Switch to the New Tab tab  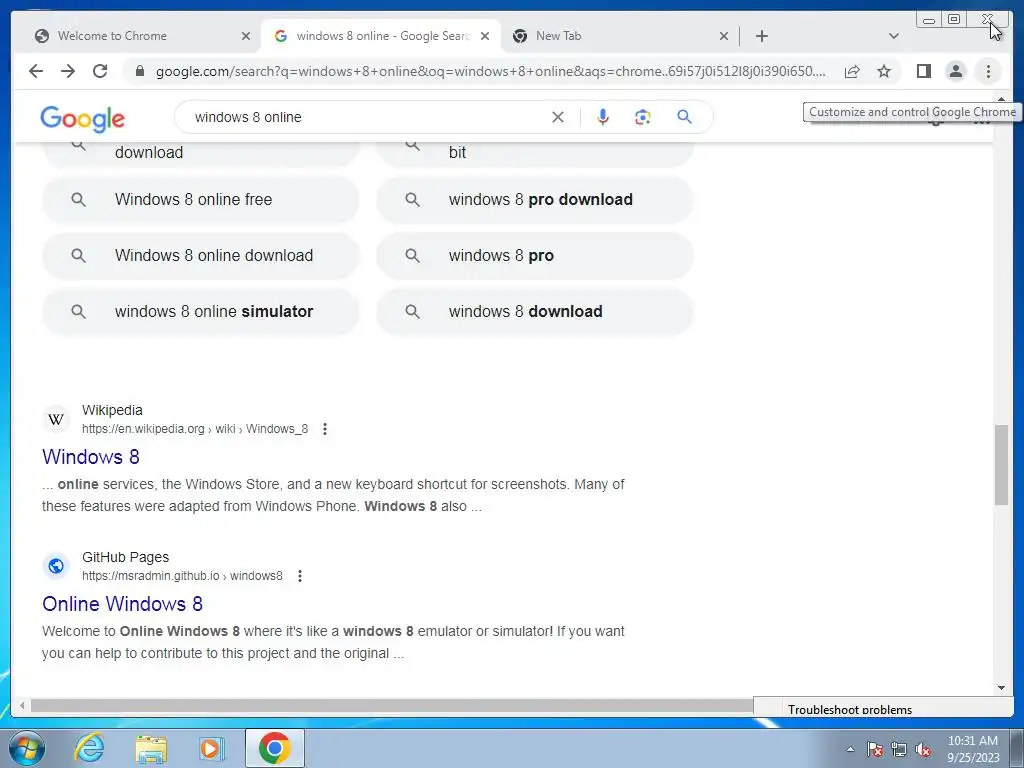point(558,36)
